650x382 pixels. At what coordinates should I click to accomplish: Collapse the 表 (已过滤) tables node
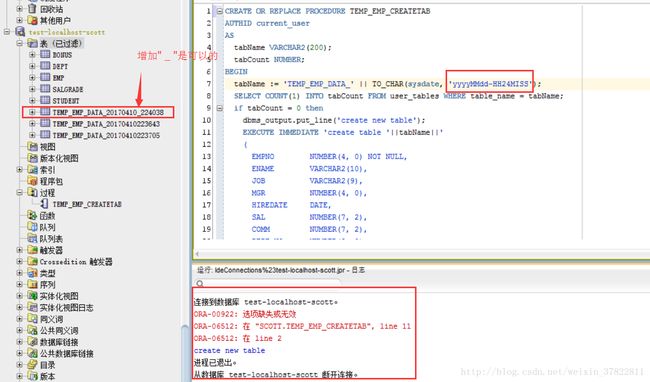click(x=19, y=43)
